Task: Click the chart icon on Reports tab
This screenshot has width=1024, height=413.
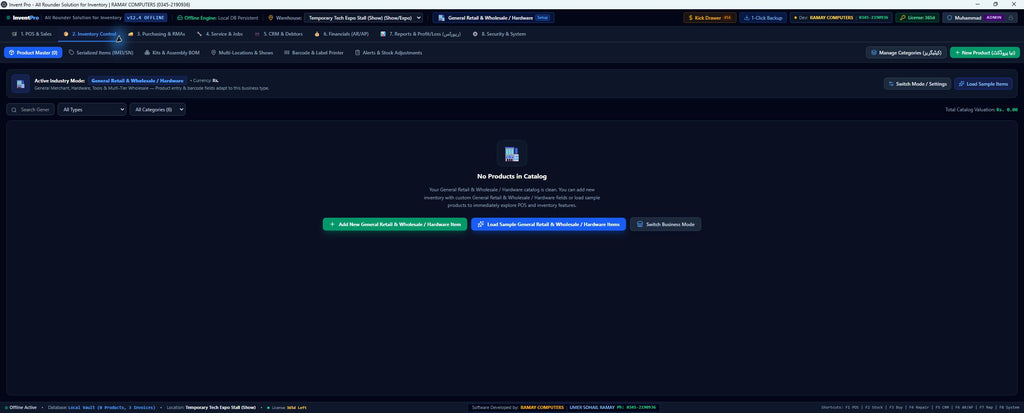Action: pyautogui.click(x=383, y=33)
